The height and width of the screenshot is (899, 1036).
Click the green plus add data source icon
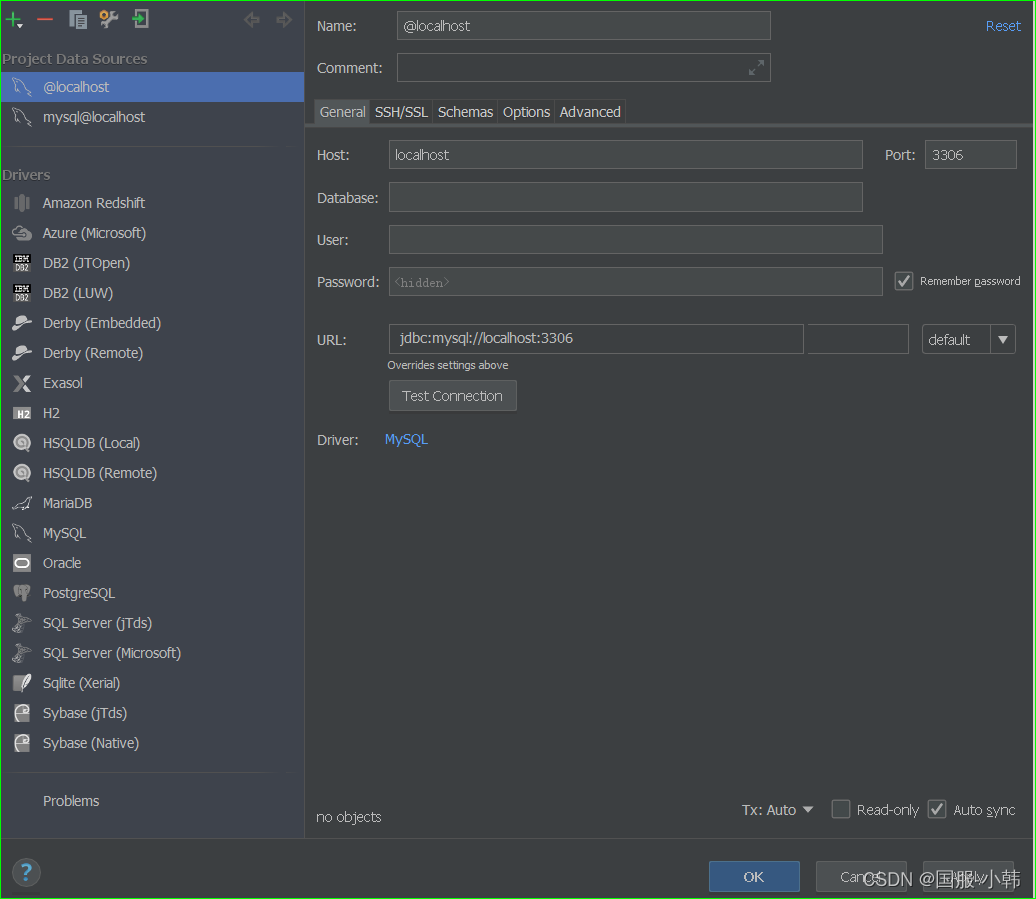point(14,20)
